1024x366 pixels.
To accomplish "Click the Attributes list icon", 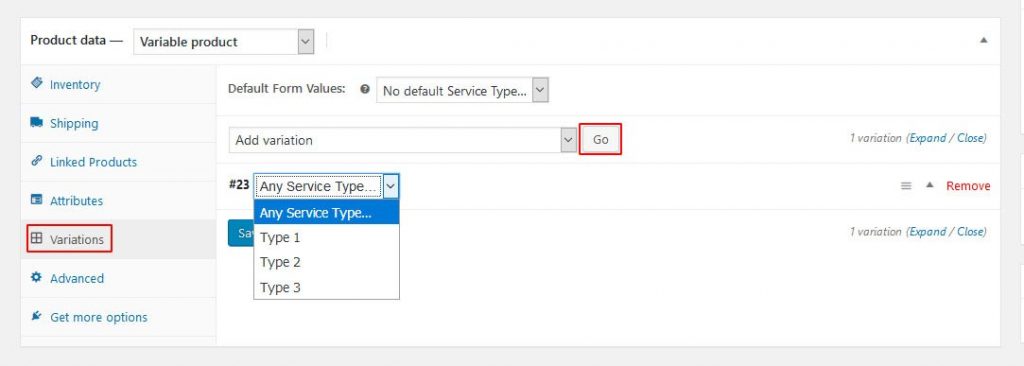I will [x=37, y=200].
